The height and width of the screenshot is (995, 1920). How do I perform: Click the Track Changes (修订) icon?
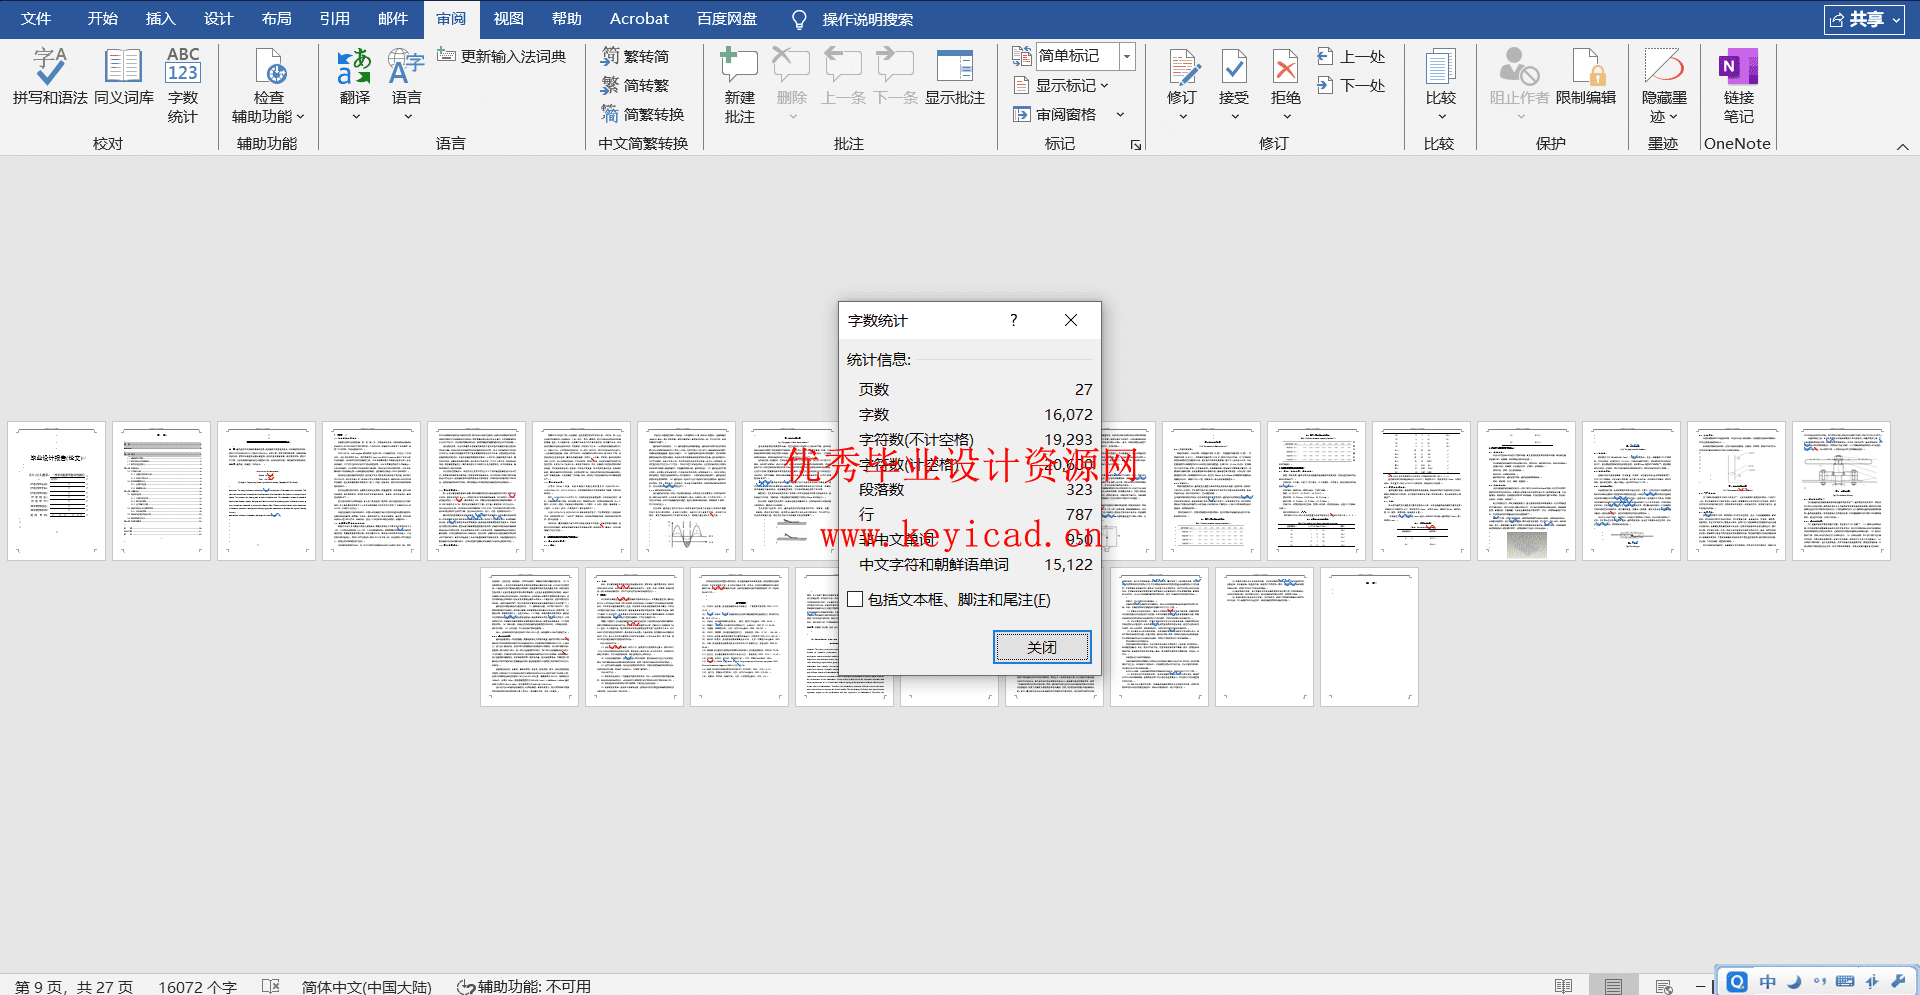[1183, 76]
